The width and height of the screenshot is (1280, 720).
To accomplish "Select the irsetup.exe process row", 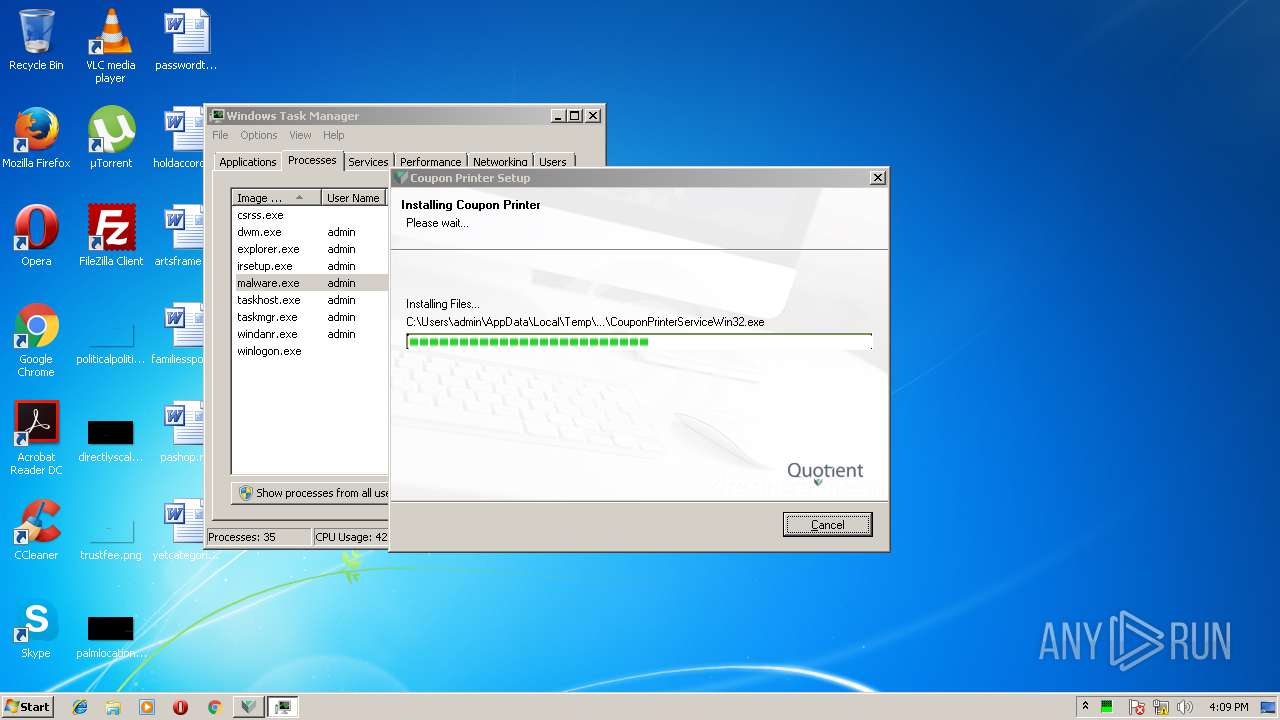I will tap(311, 266).
